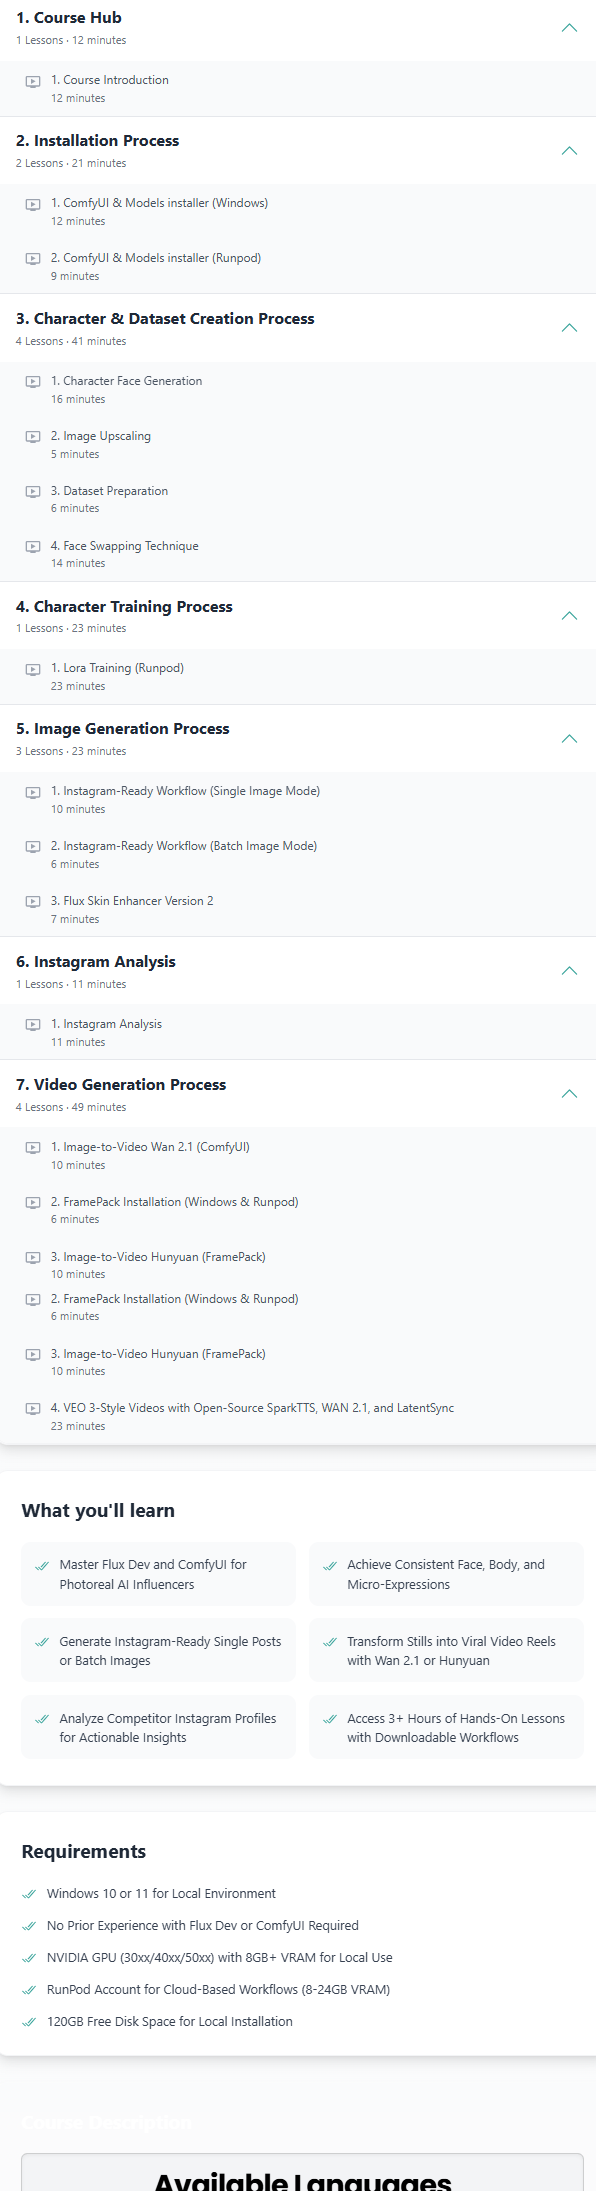
Task: Click video icon beside Lora Training (Runpod)
Action: tap(33, 669)
